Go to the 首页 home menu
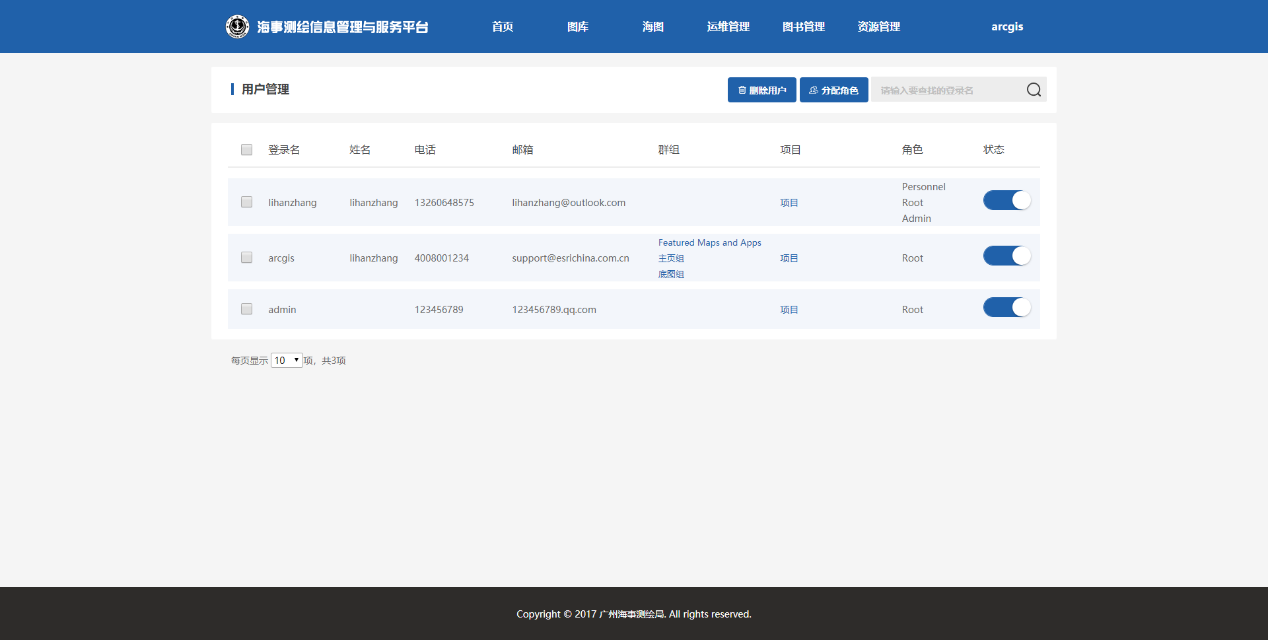 click(x=502, y=27)
